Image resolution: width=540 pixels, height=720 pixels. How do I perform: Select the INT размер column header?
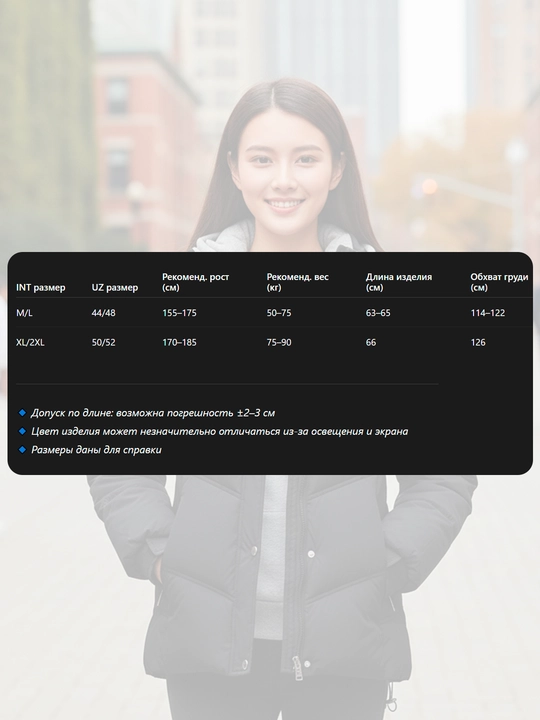tap(40, 287)
